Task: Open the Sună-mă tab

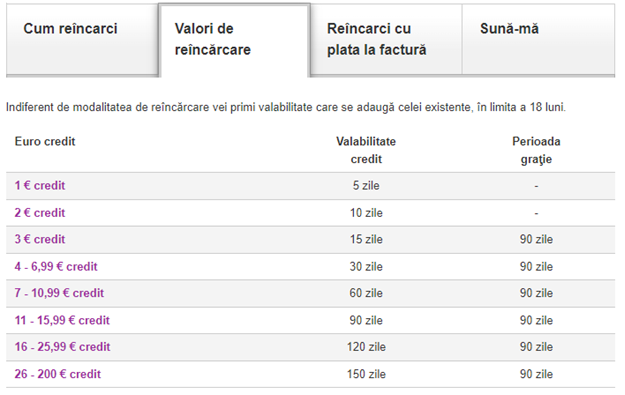Action: (x=539, y=39)
